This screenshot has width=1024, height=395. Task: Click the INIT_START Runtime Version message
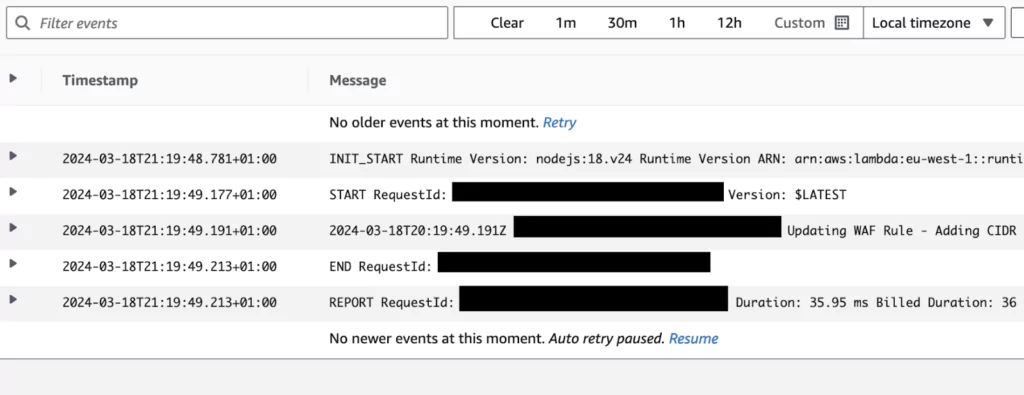[676, 159]
